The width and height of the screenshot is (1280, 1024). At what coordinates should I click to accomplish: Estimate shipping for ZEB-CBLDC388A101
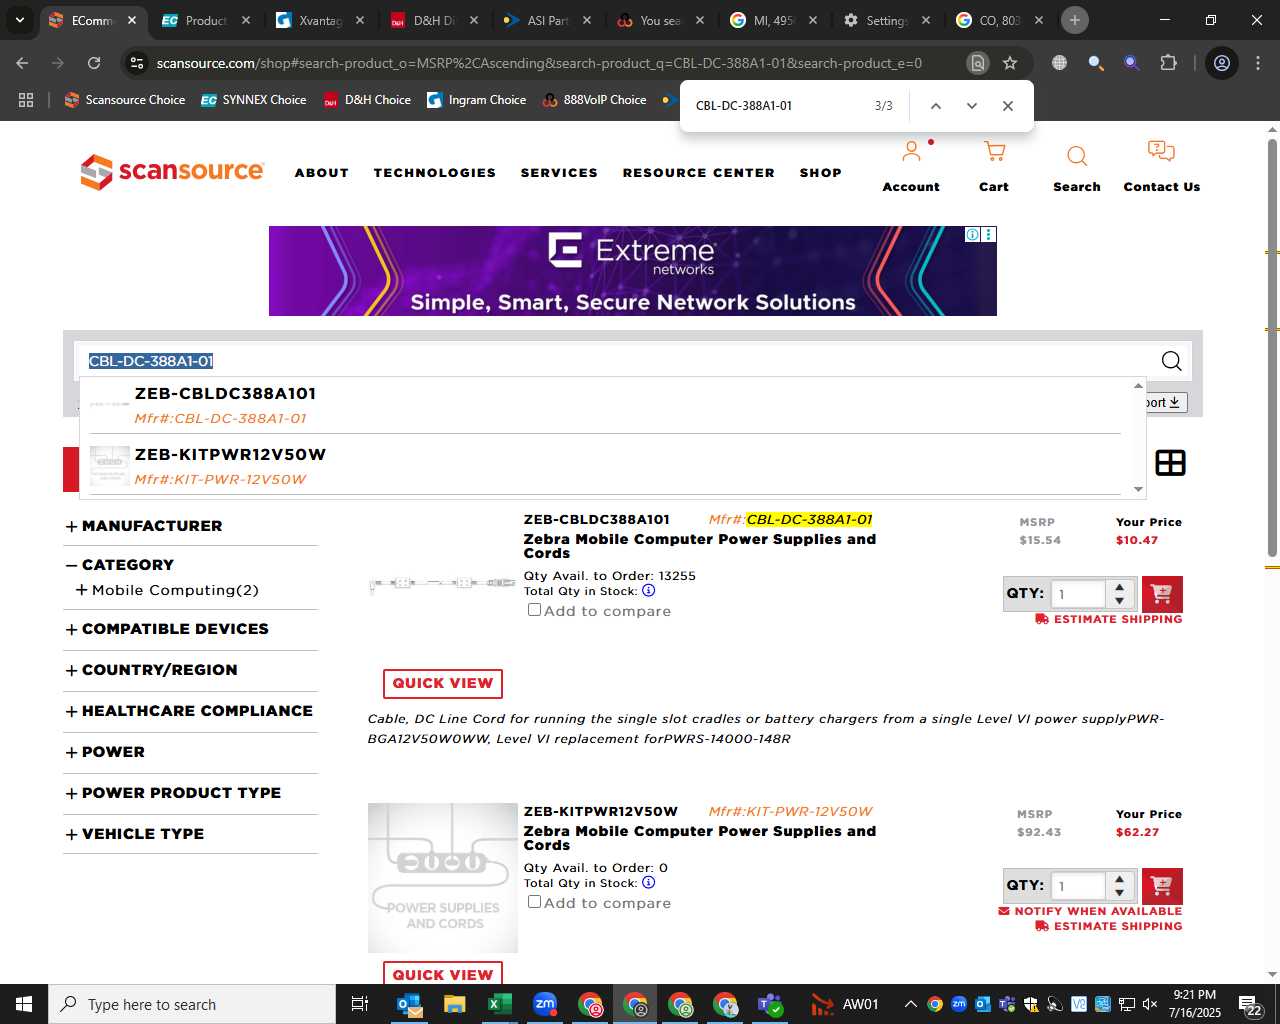point(1109,619)
